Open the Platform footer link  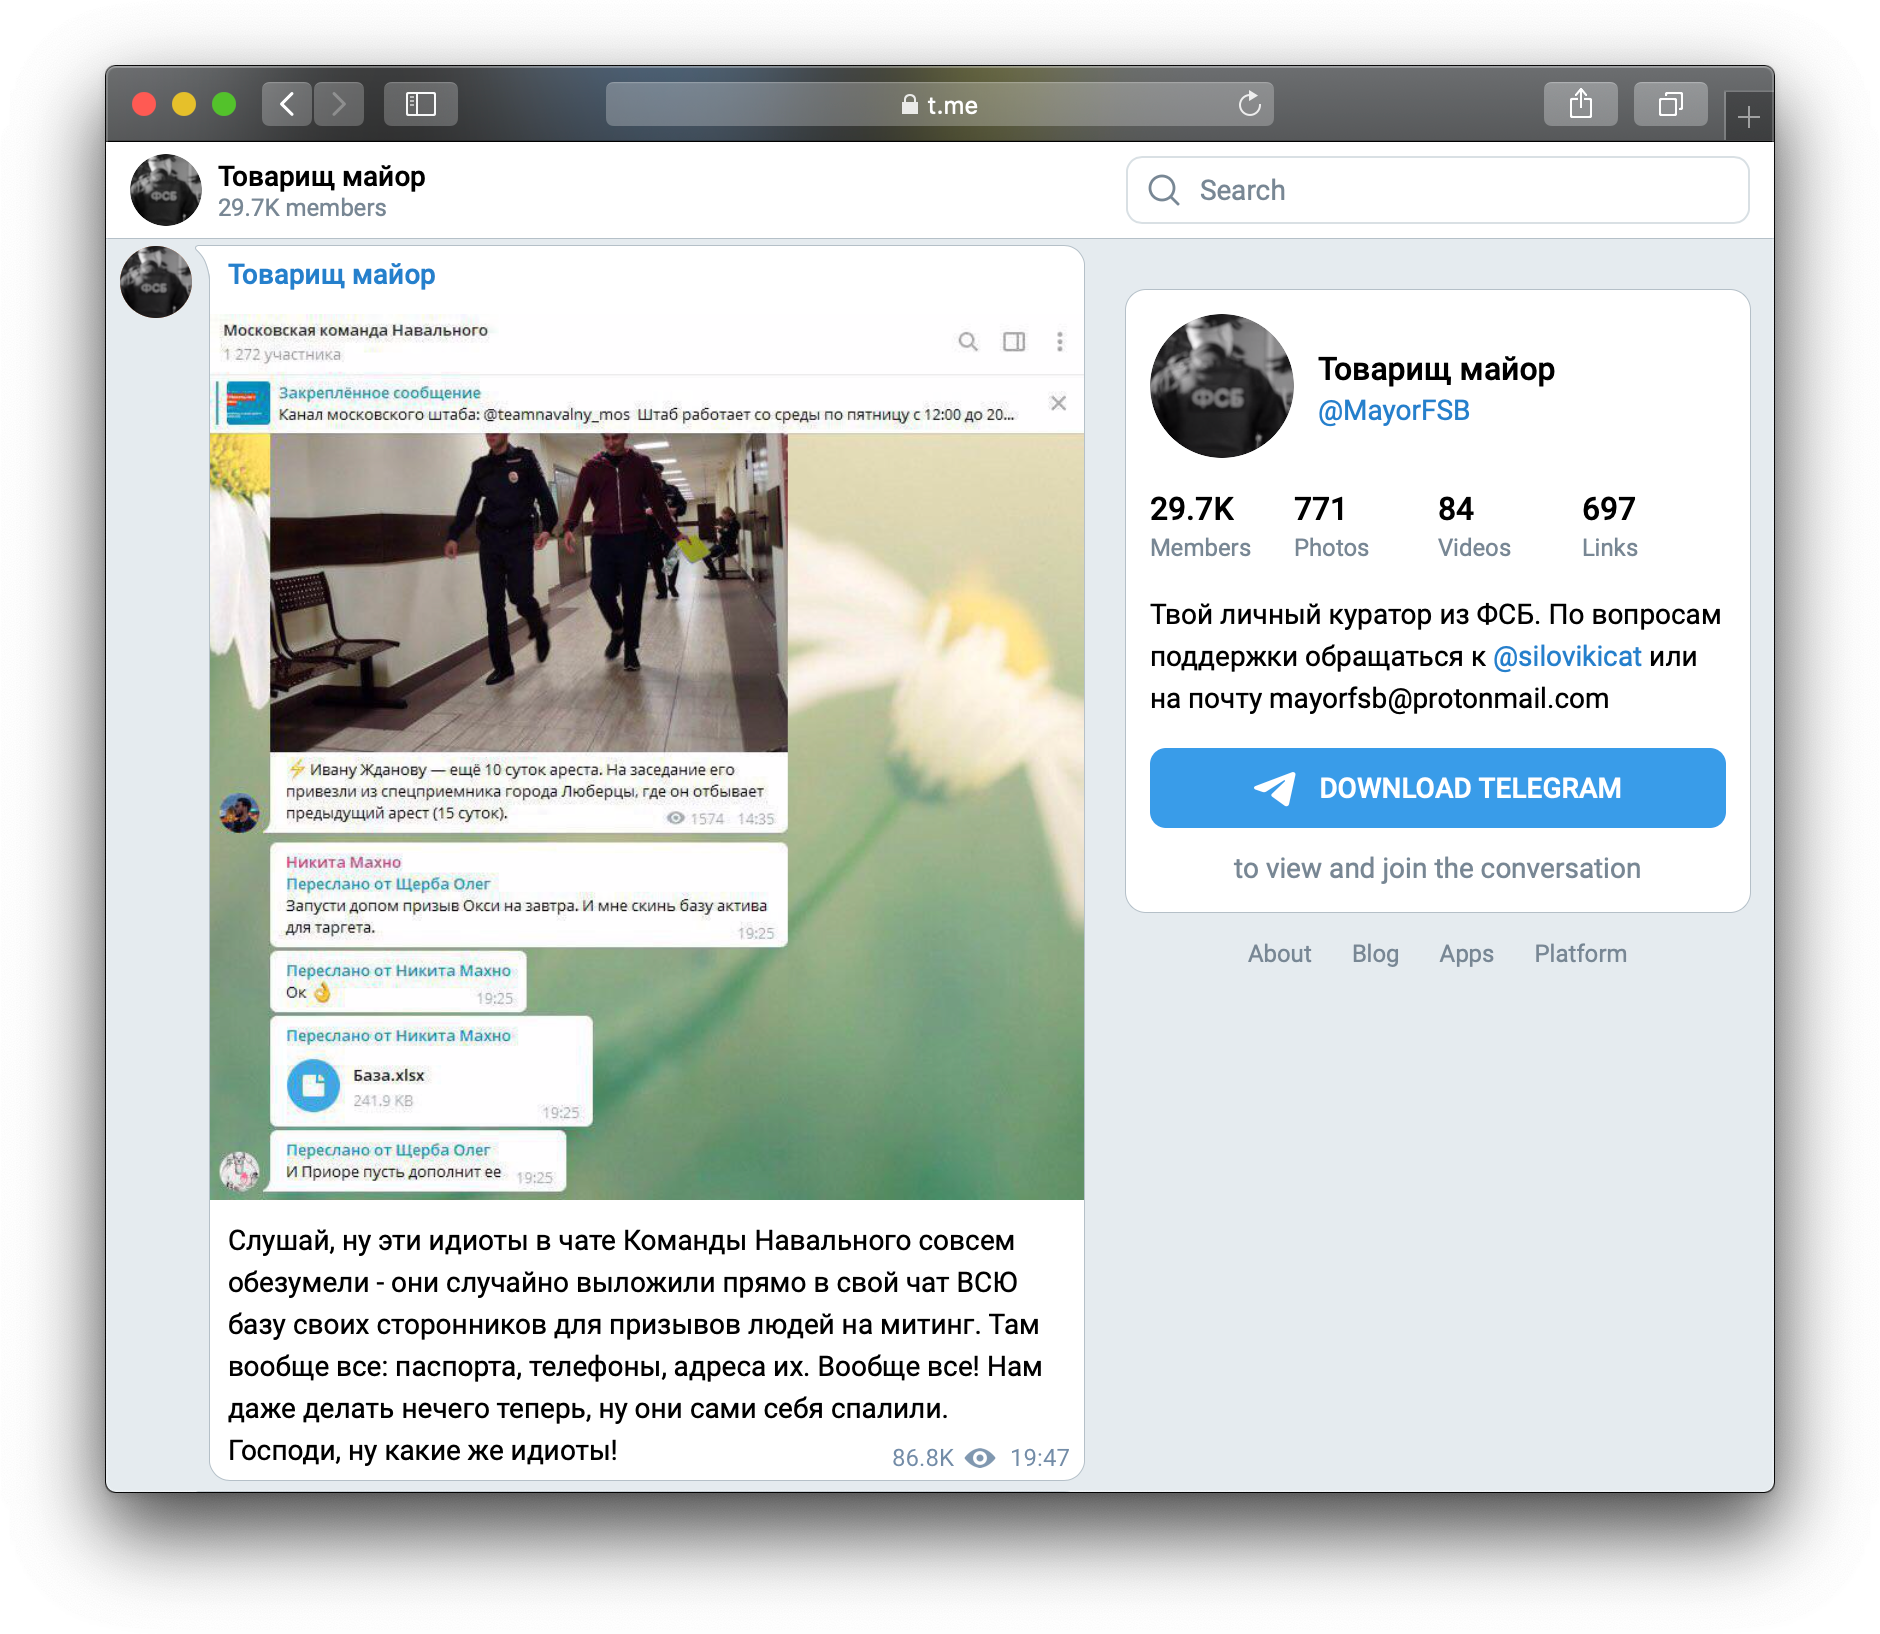[x=1580, y=954]
